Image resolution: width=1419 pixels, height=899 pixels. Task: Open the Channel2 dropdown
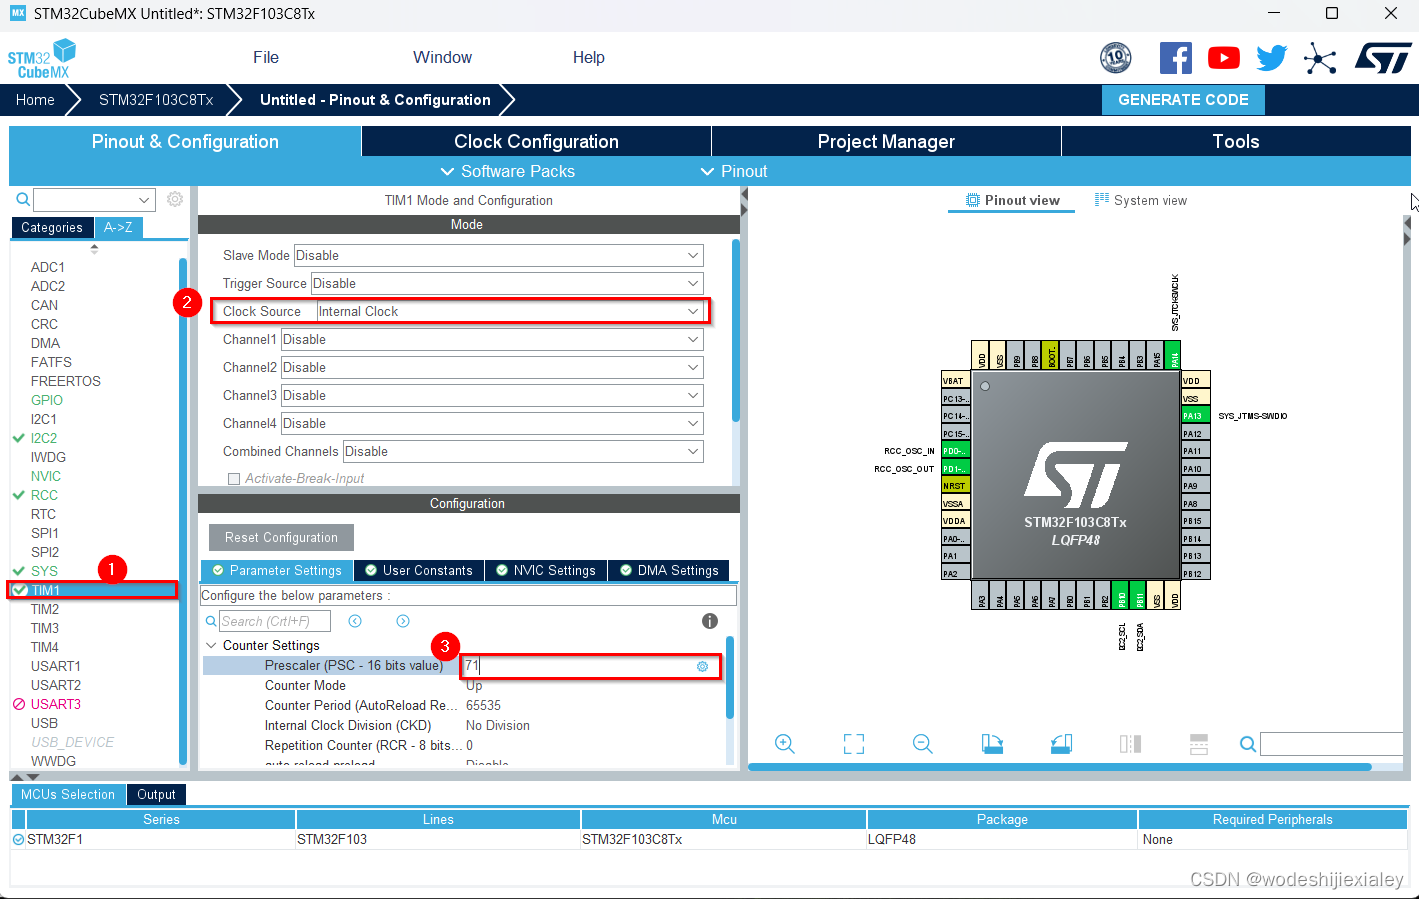pyautogui.click(x=492, y=368)
